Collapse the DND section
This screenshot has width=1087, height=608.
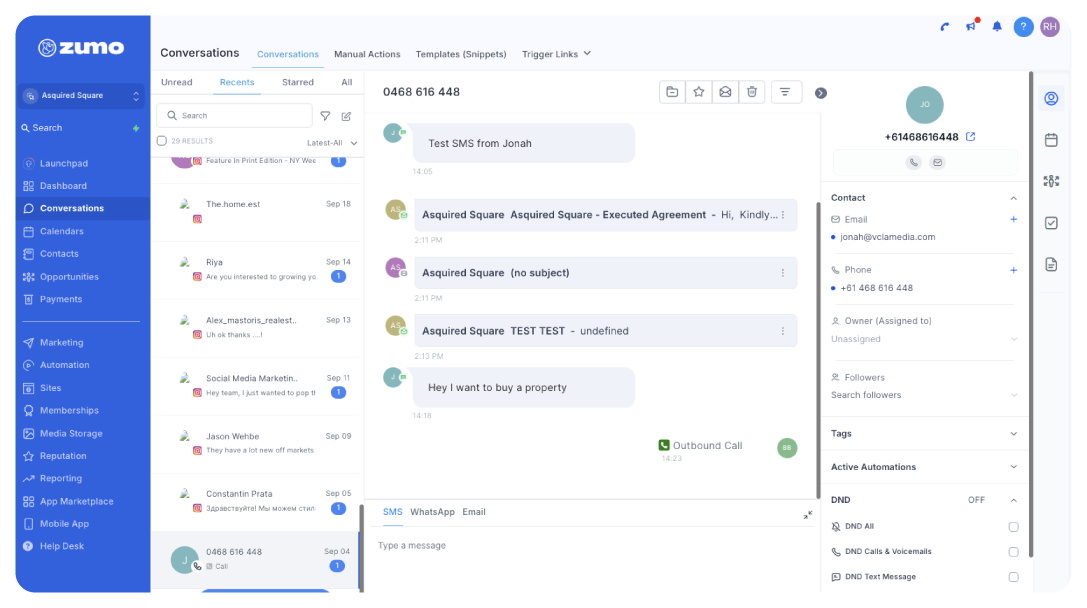coord(1014,500)
